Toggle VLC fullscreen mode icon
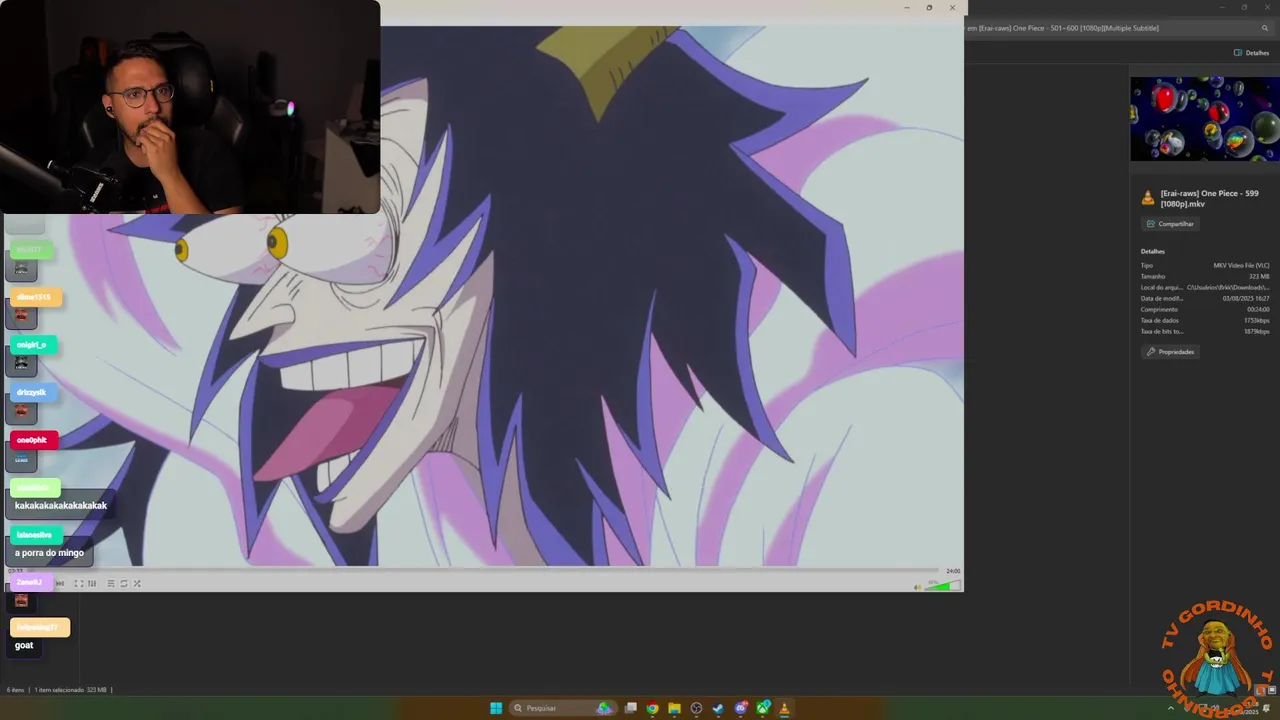The width and height of the screenshot is (1280, 720). pos(79,583)
